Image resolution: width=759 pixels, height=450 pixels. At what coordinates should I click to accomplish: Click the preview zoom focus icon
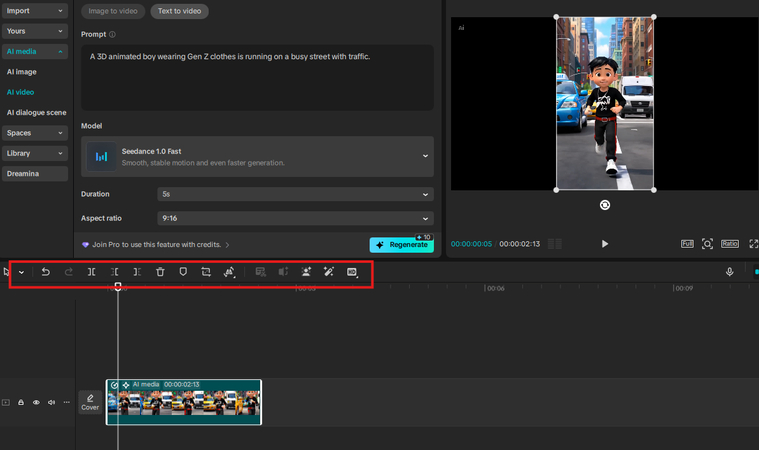click(707, 244)
